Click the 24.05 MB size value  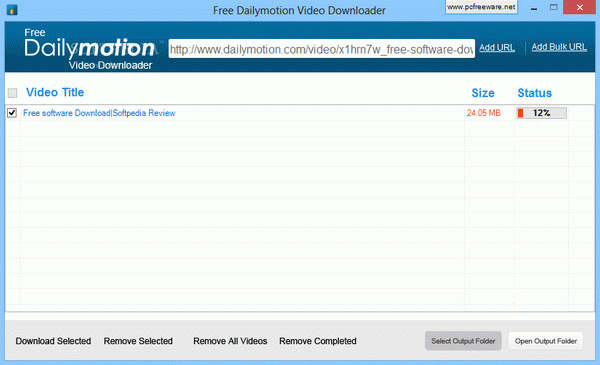point(484,113)
